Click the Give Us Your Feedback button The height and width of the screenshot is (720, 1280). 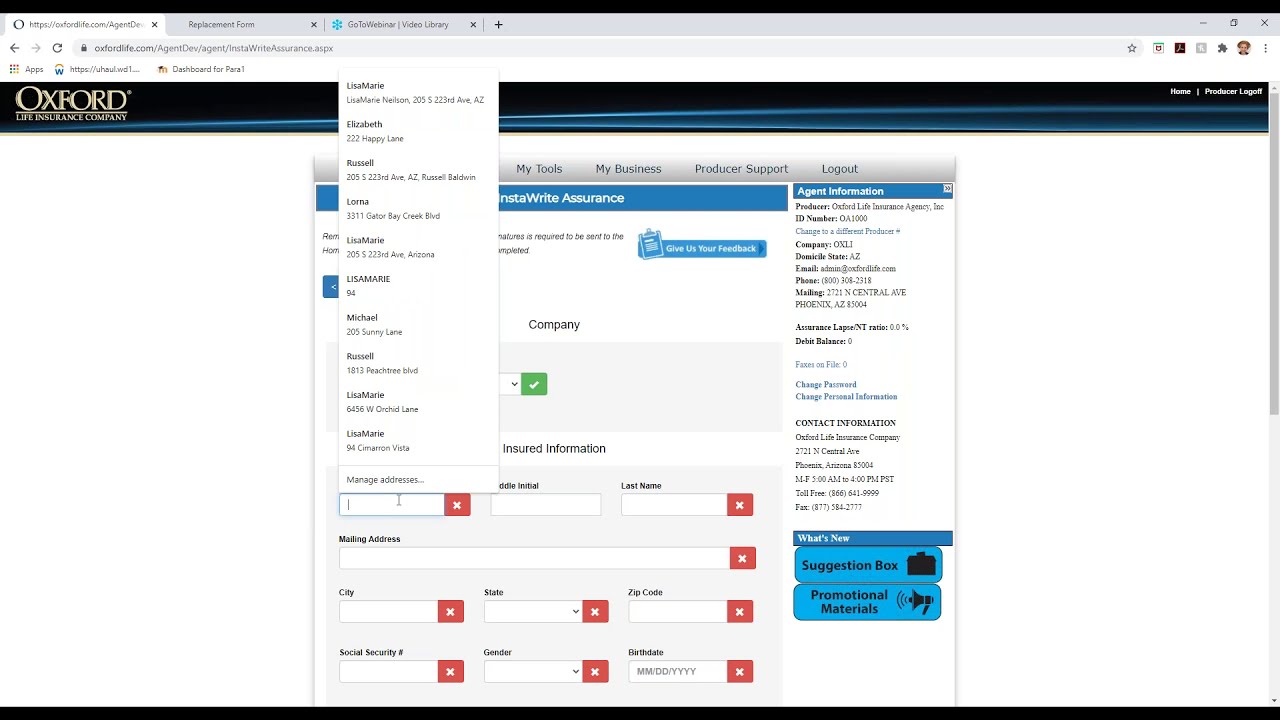[702, 246]
